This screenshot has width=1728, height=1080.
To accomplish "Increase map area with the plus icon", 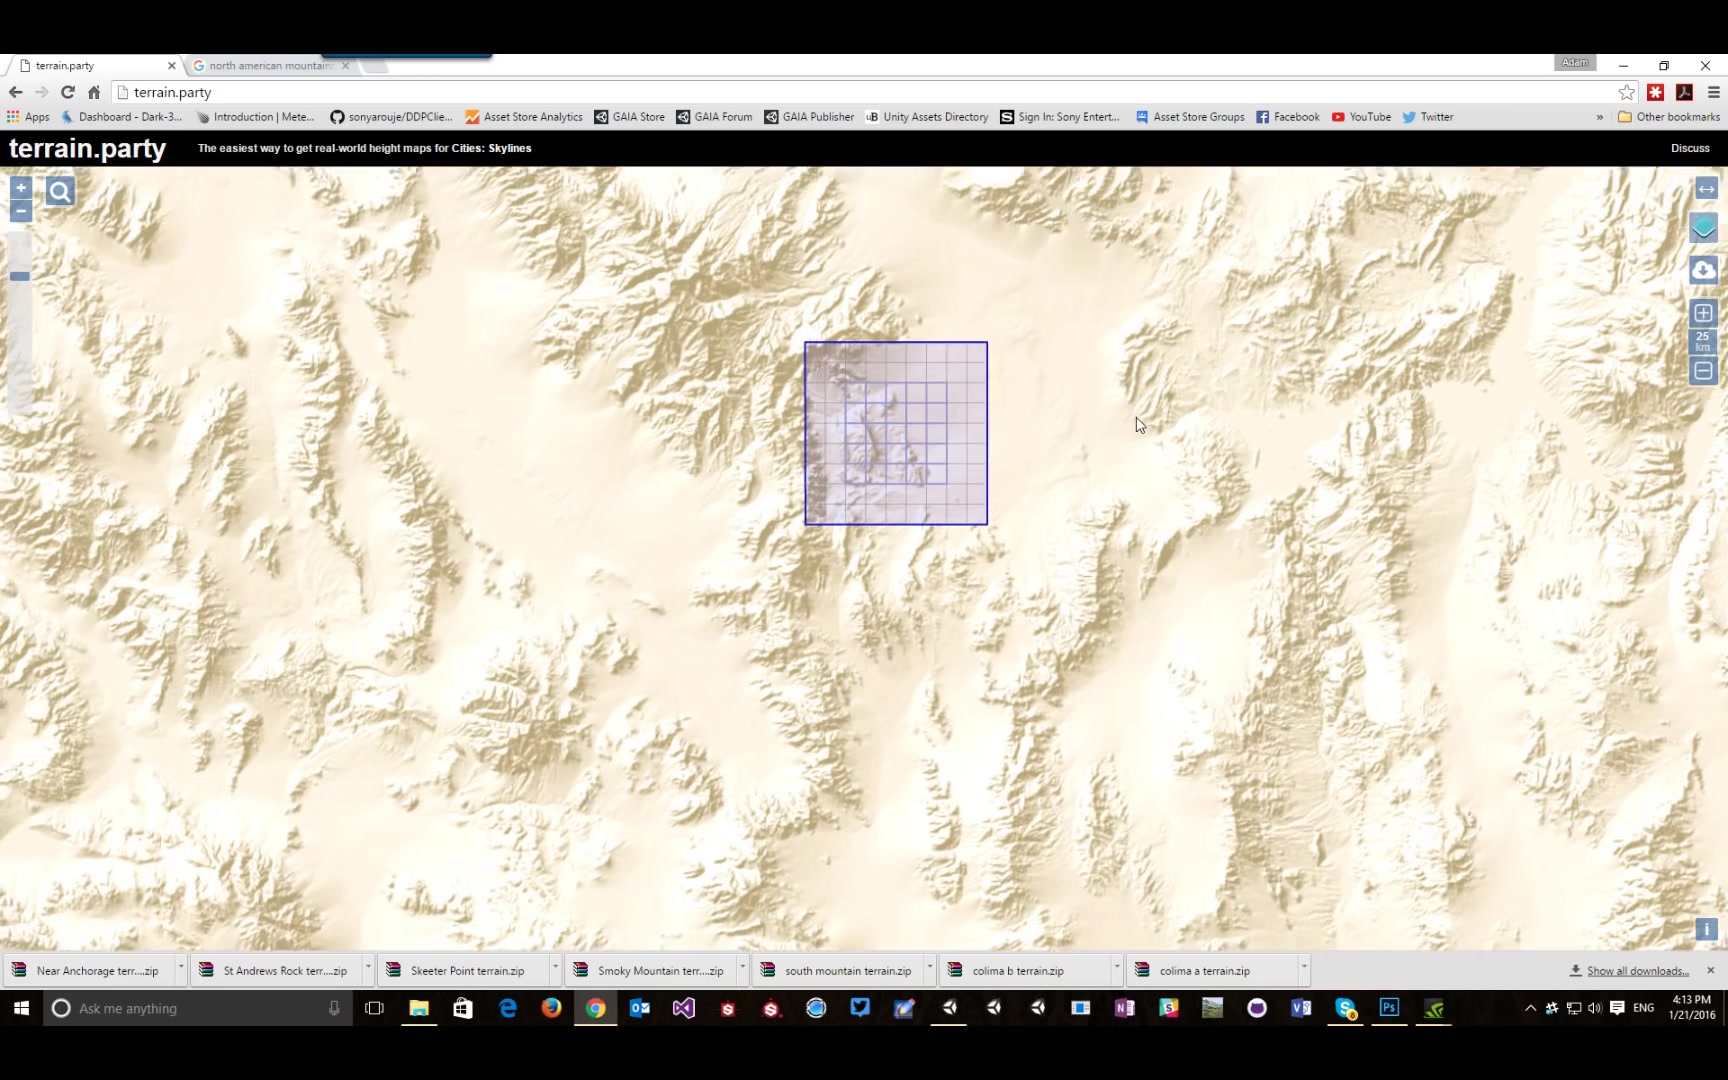I will tap(1703, 313).
